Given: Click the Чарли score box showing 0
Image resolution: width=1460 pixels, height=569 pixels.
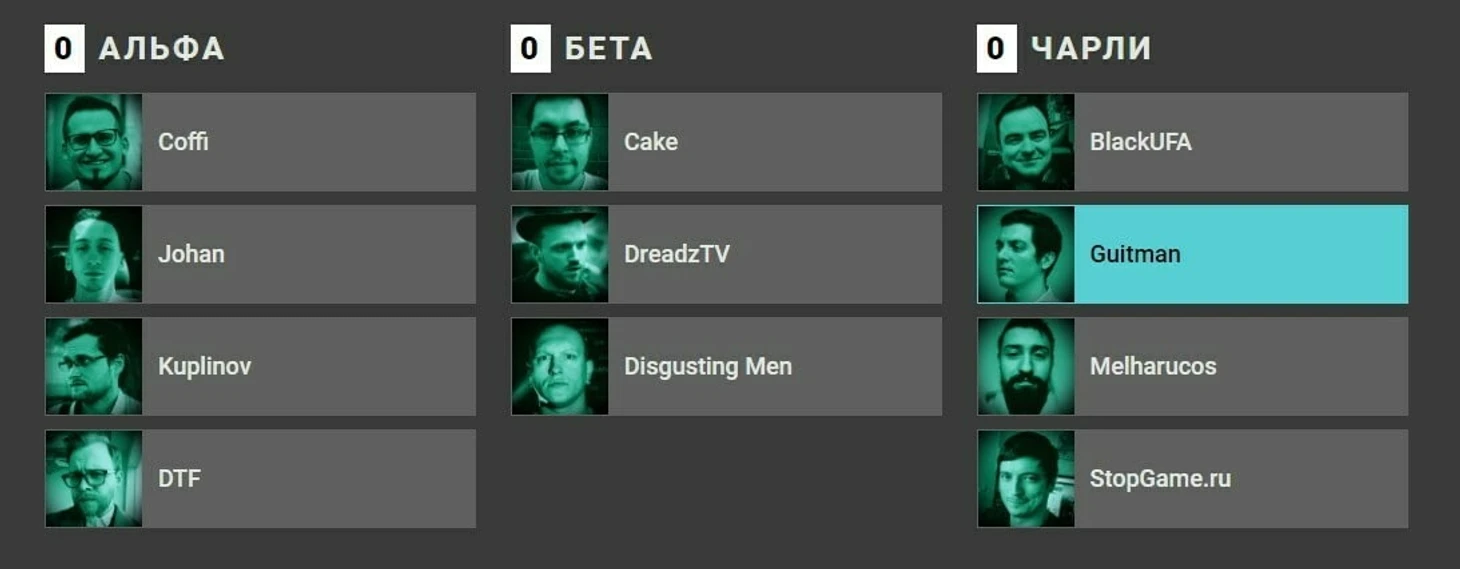Looking at the screenshot, I should click(996, 49).
